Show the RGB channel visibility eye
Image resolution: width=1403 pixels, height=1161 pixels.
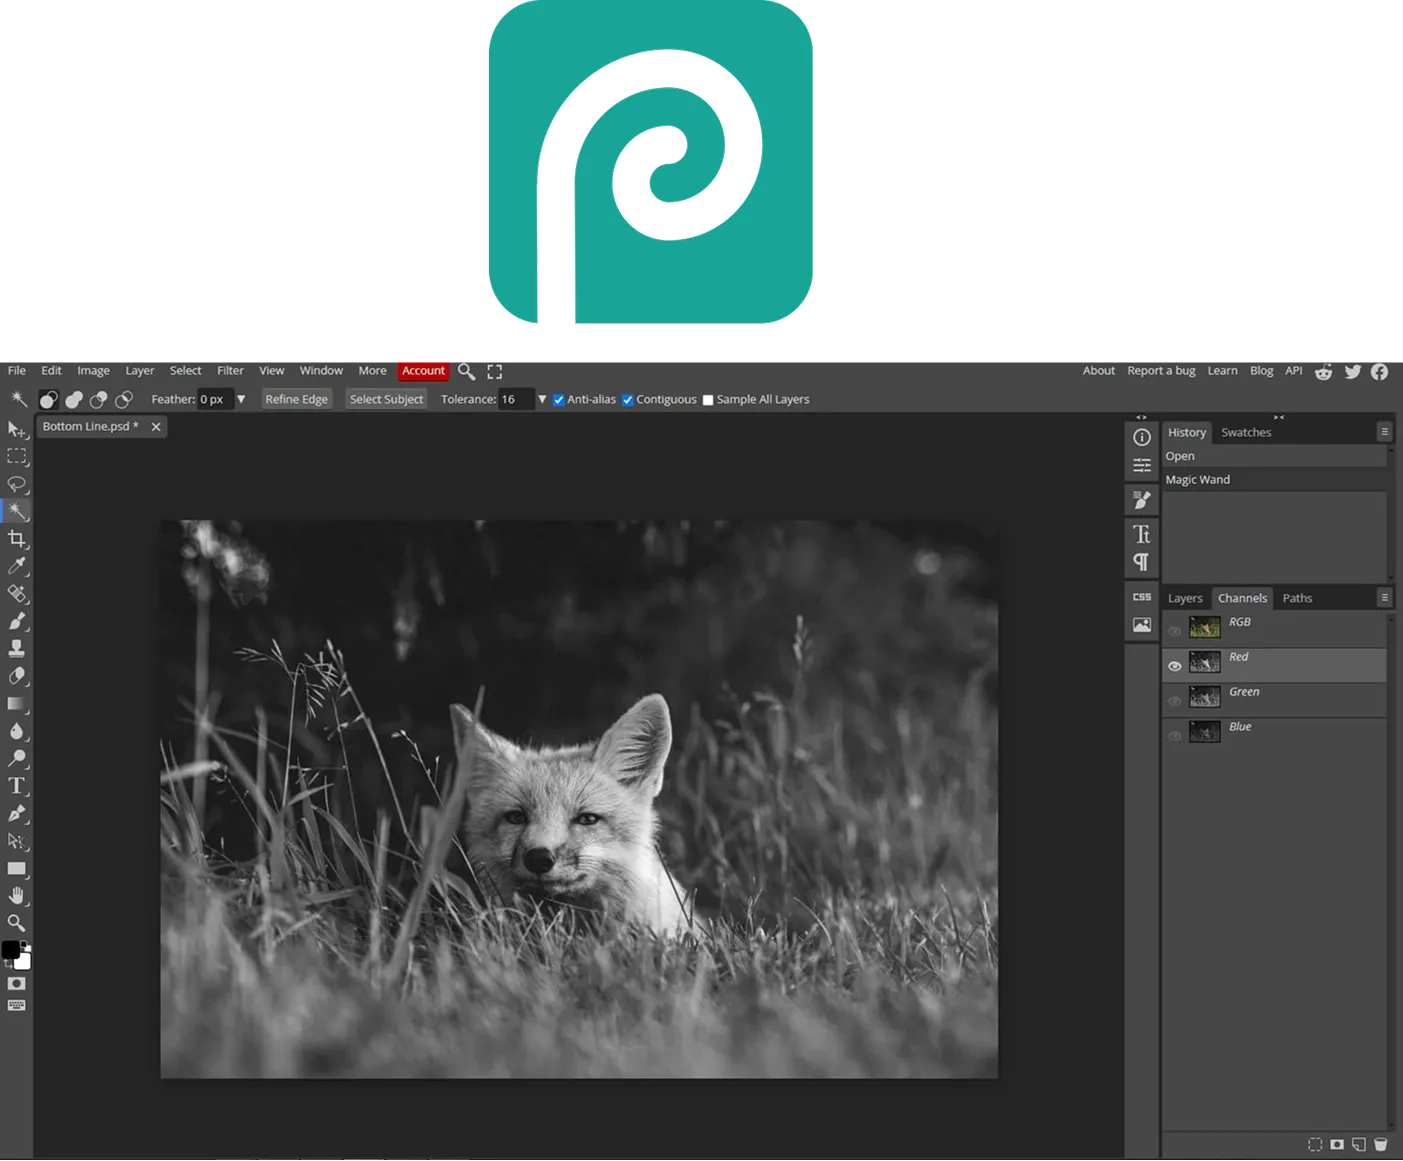tap(1175, 631)
